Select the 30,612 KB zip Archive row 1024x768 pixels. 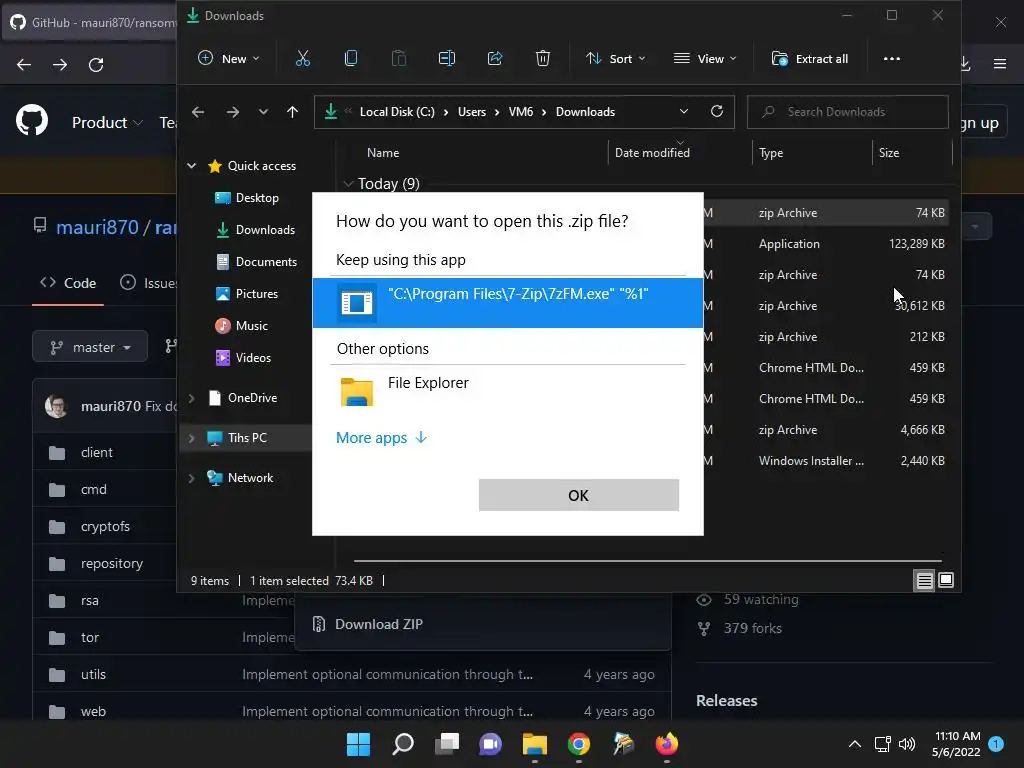click(825, 306)
